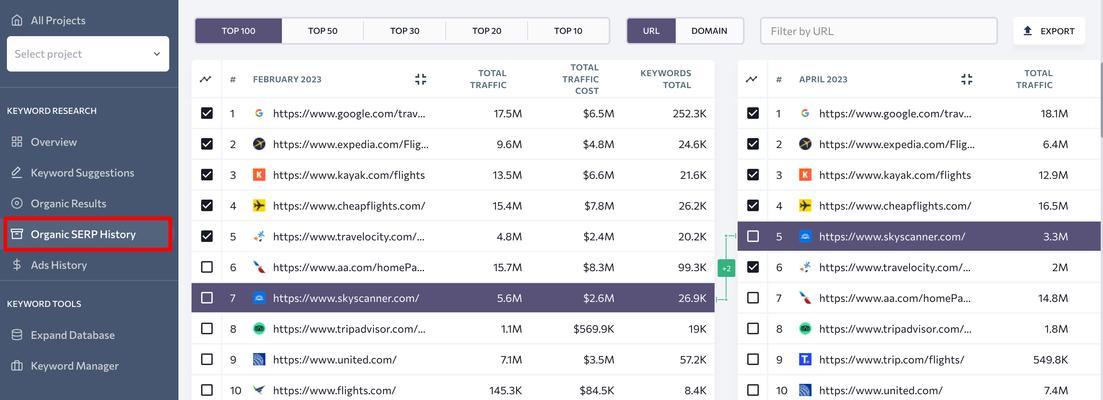The image size is (1103, 400).
Task: Click the Flights.com favicon in February row 10
Action: 259,390
